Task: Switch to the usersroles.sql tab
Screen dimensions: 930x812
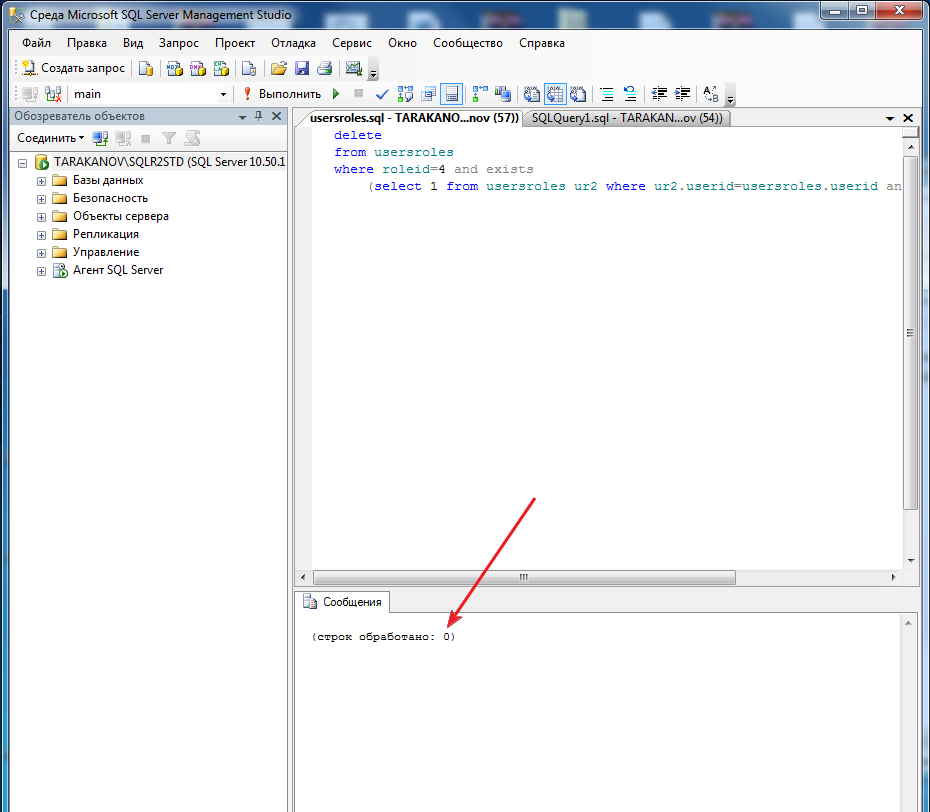Action: pos(413,118)
